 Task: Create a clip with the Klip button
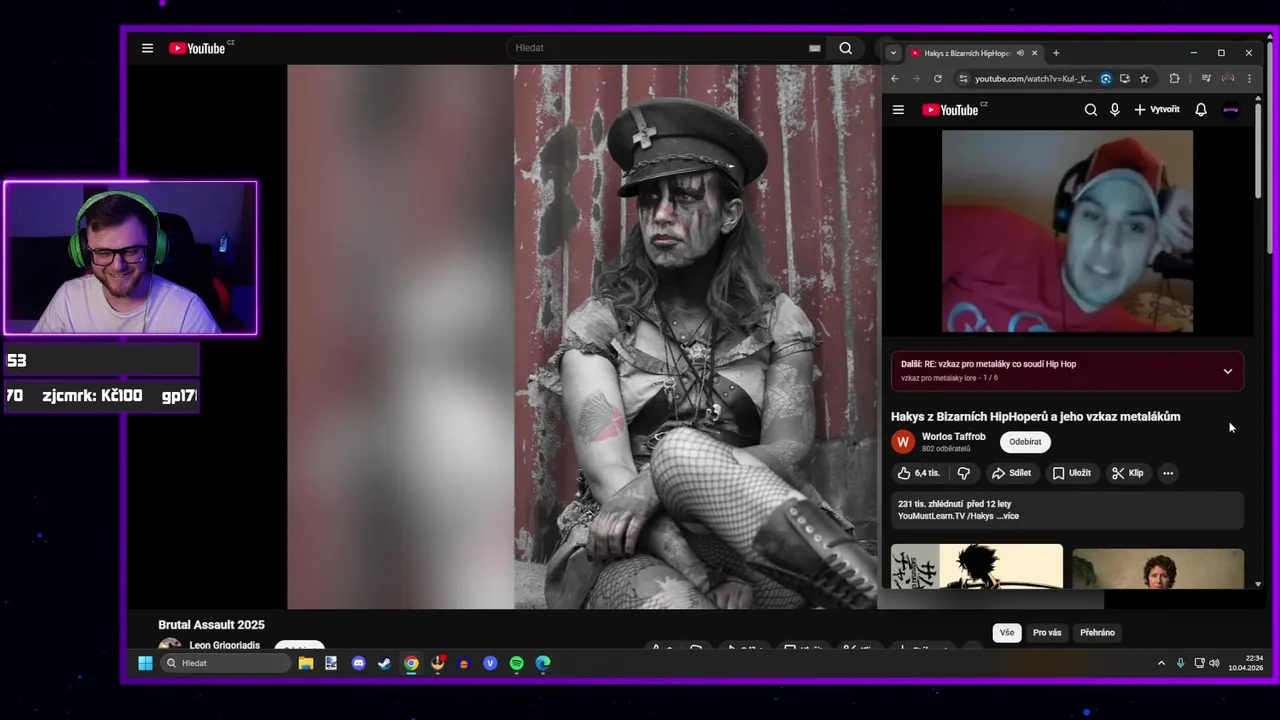pos(1128,473)
